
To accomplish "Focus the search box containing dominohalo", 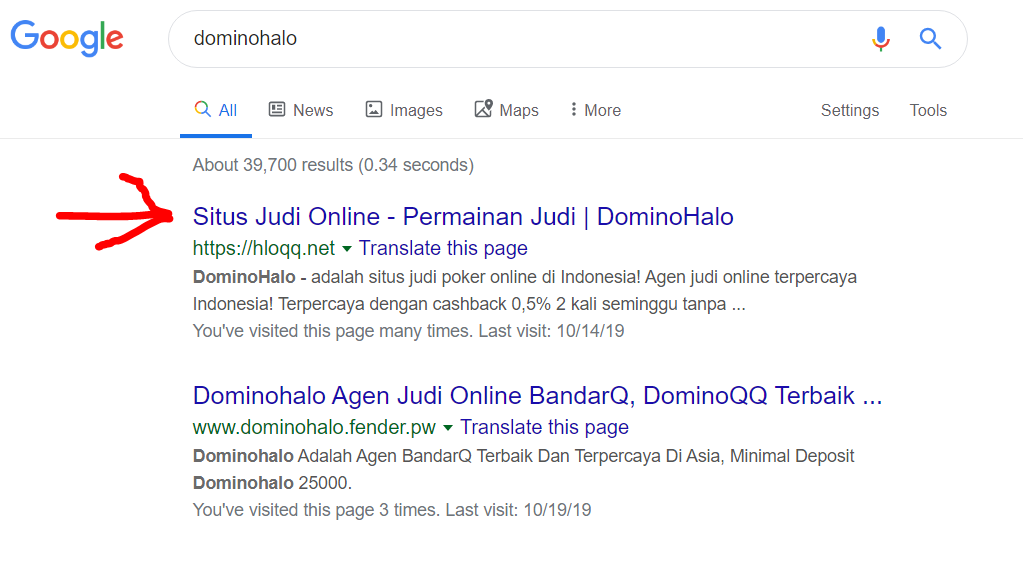I will (x=568, y=38).
